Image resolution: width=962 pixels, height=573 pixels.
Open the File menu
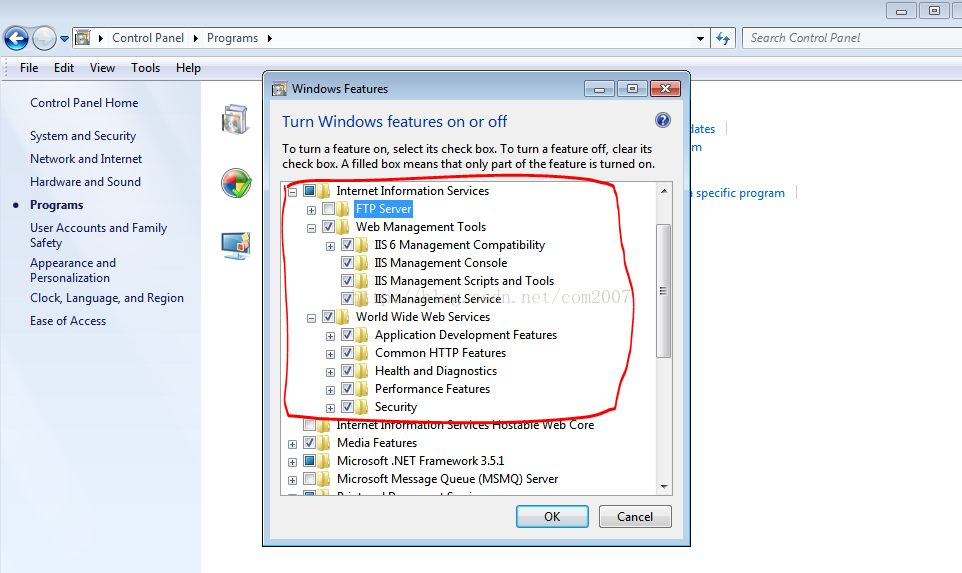pos(29,68)
